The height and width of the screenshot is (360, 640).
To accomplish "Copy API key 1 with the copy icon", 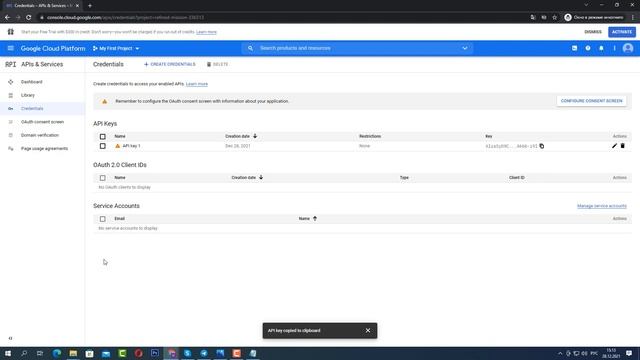I will click(542, 146).
